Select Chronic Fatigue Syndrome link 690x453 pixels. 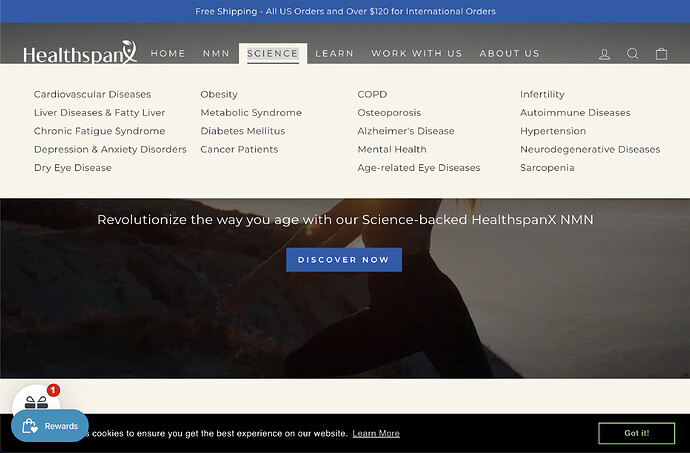point(99,131)
